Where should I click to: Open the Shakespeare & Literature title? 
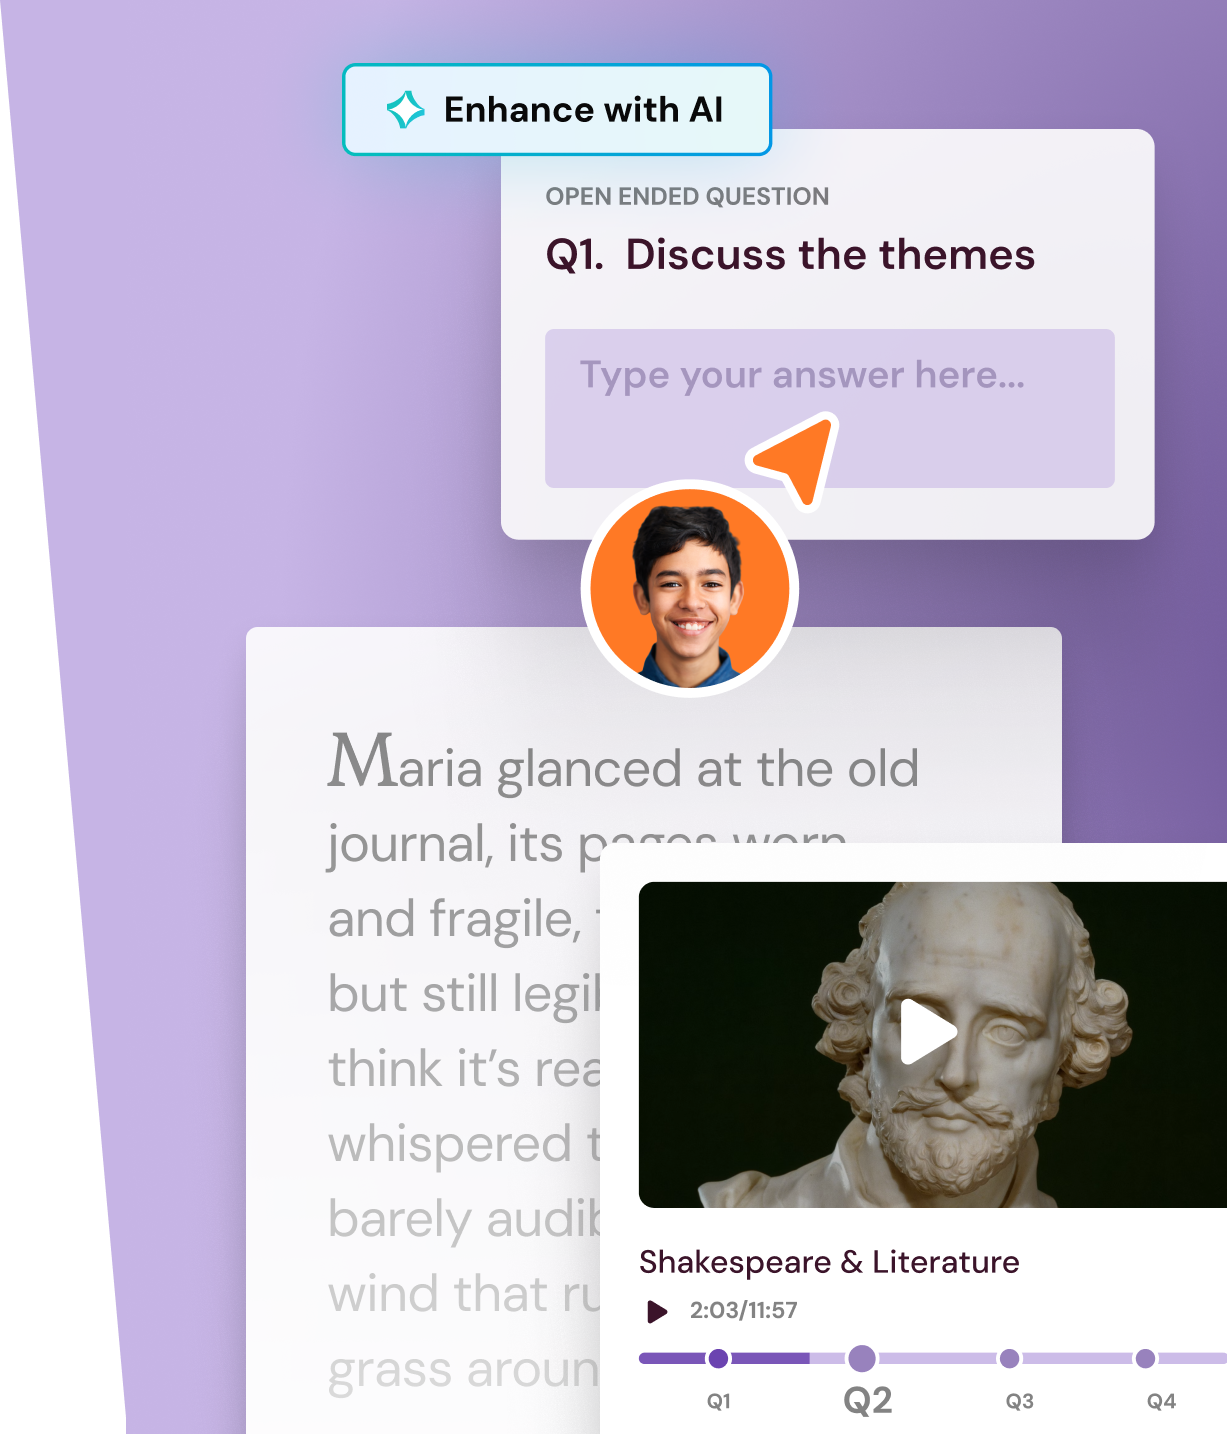[829, 1263]
